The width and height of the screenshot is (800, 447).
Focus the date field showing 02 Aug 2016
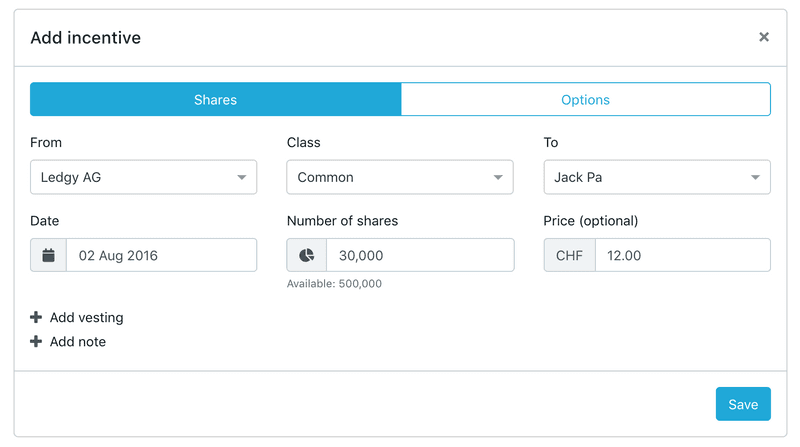tap(162, 255)
